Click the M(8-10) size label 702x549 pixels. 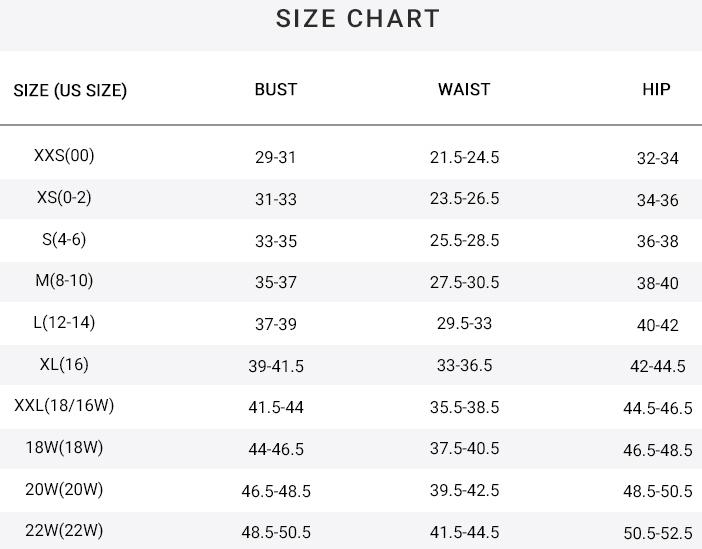click(x=64, y=280)
